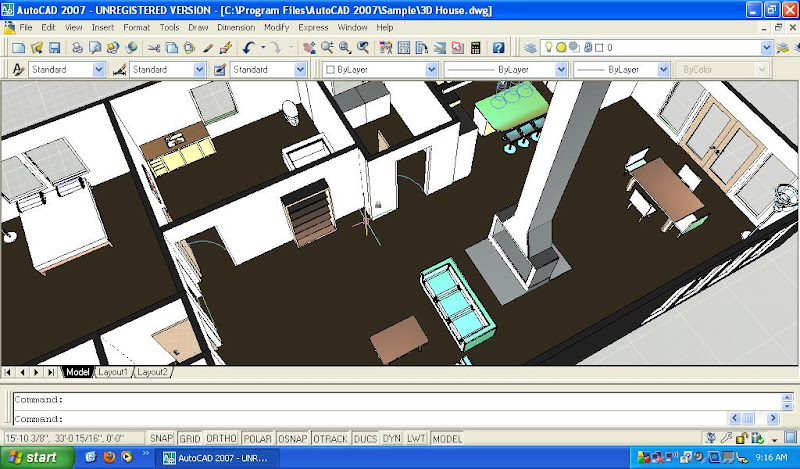Click the ByLayer lineweight selector

pyautogui.click(x=620, y=70)
